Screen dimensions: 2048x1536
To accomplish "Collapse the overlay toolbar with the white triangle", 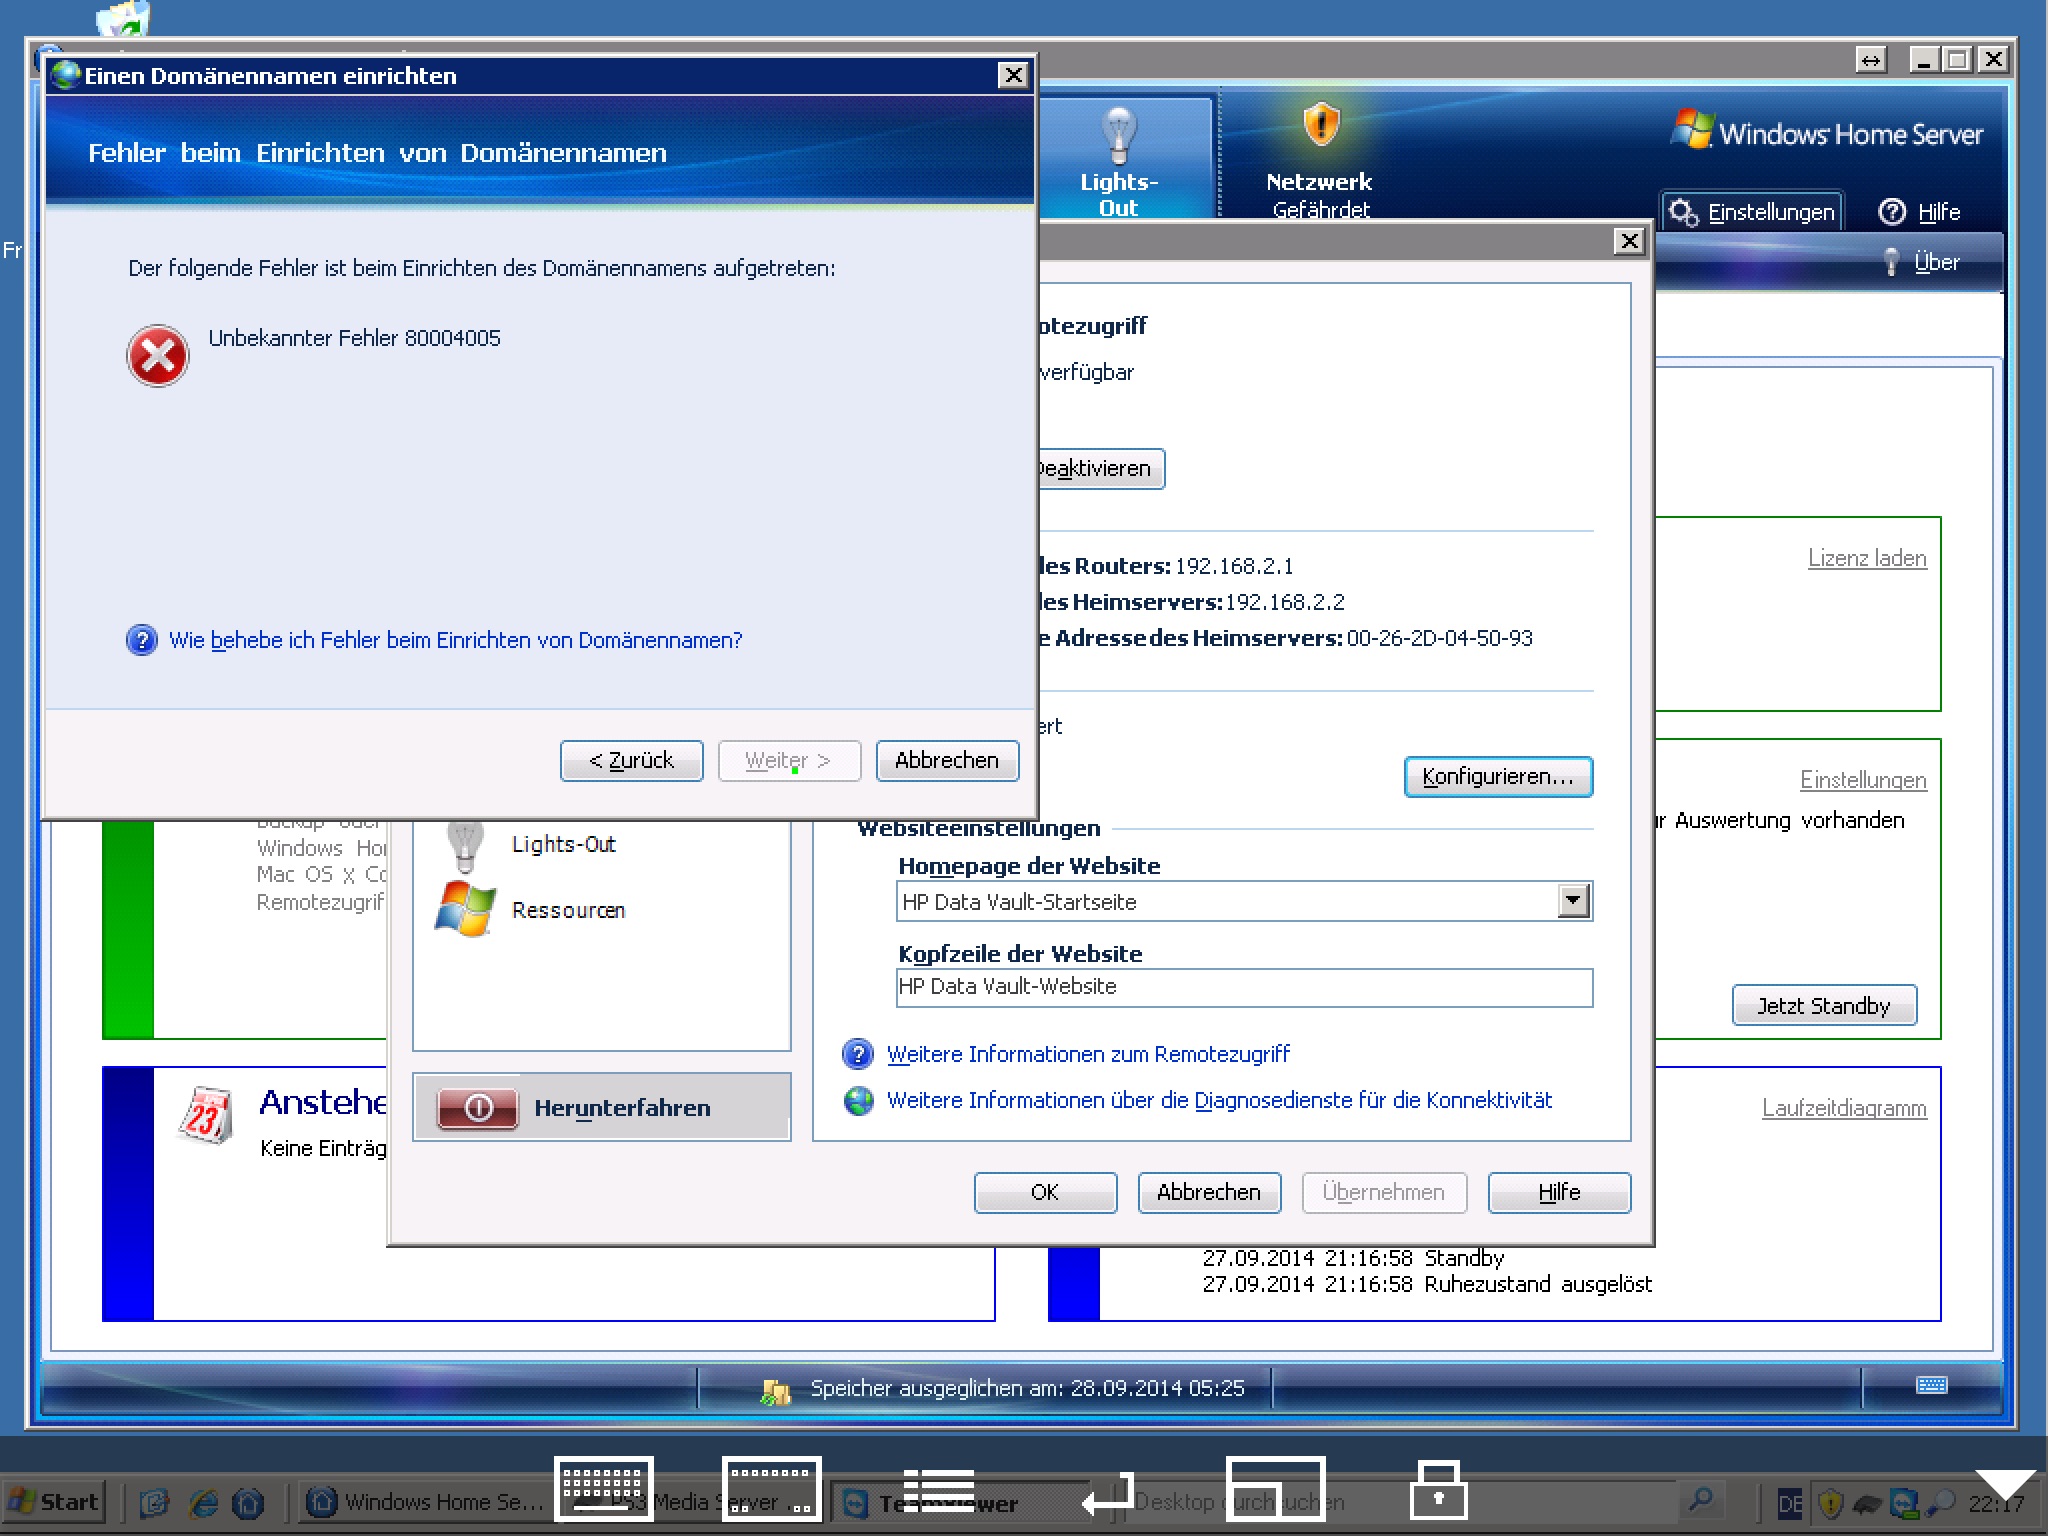I will (2005, 1484).
